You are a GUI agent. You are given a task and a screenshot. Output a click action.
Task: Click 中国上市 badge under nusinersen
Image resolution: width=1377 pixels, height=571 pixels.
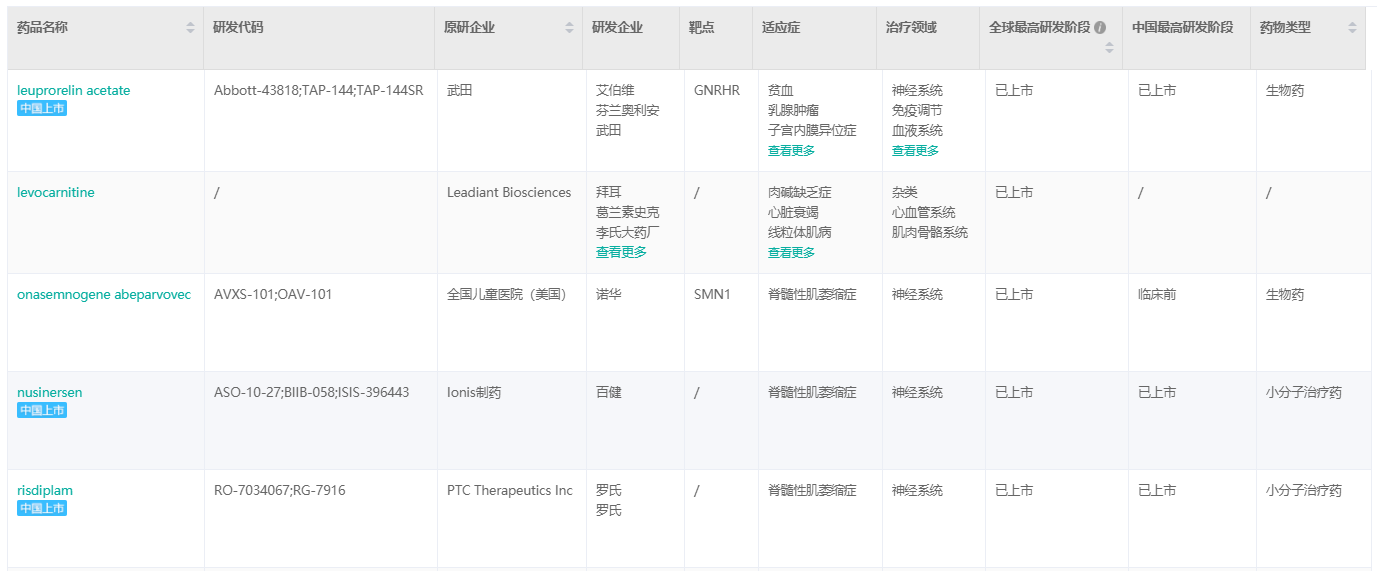coord(42,410)
